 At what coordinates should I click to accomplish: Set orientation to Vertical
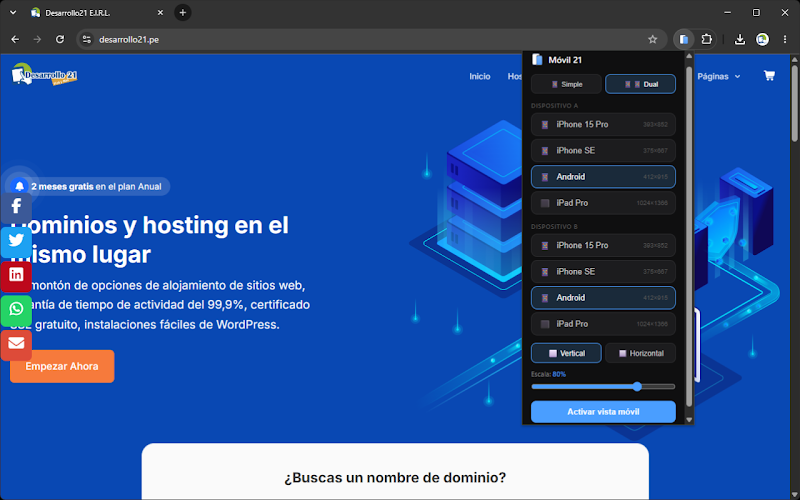tap(566, 353)
